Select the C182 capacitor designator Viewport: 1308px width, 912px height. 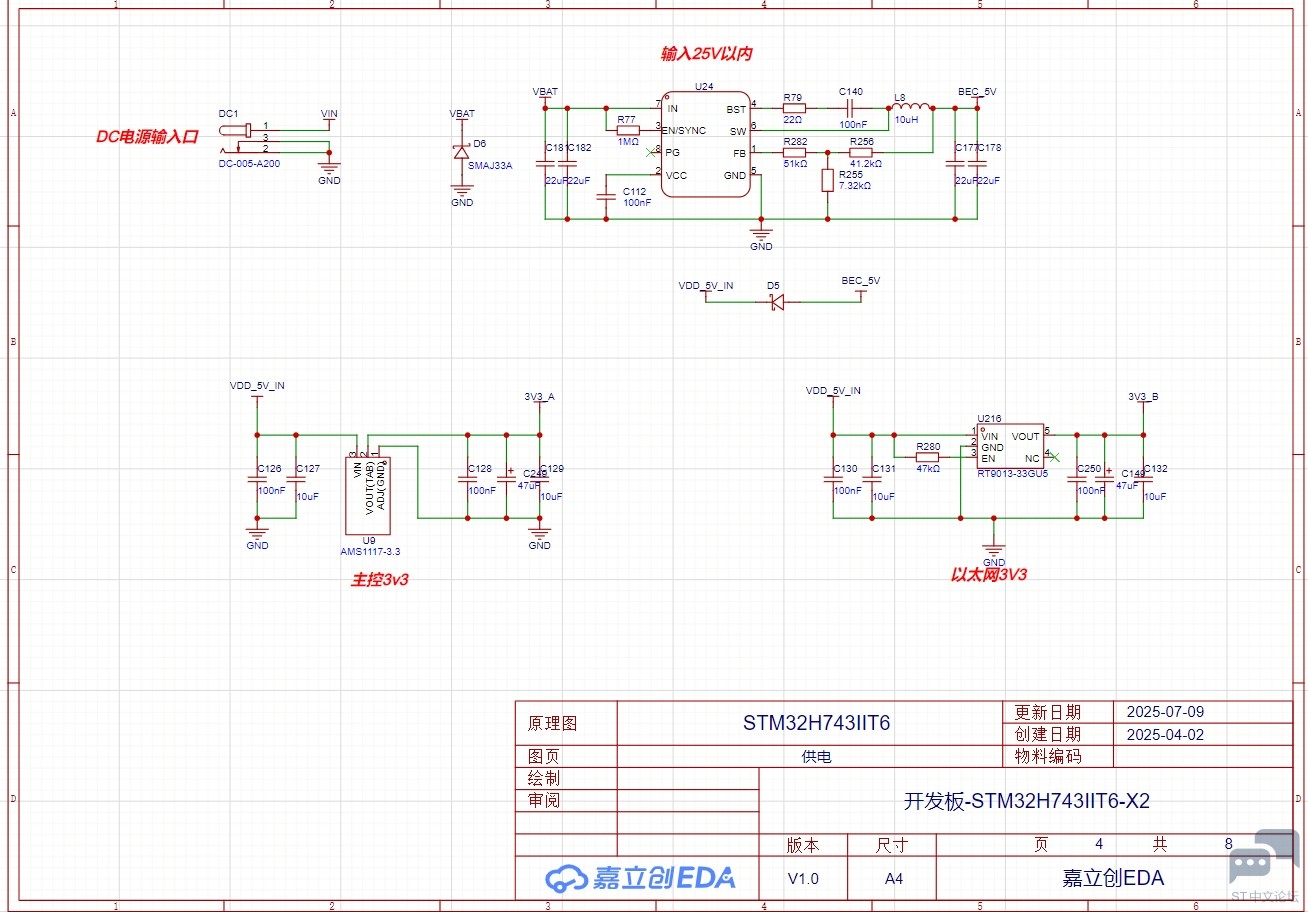(579, 148)
